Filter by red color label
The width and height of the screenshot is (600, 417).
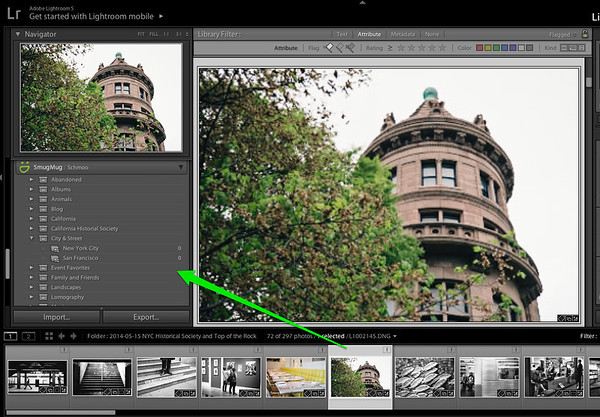(479, 48)
